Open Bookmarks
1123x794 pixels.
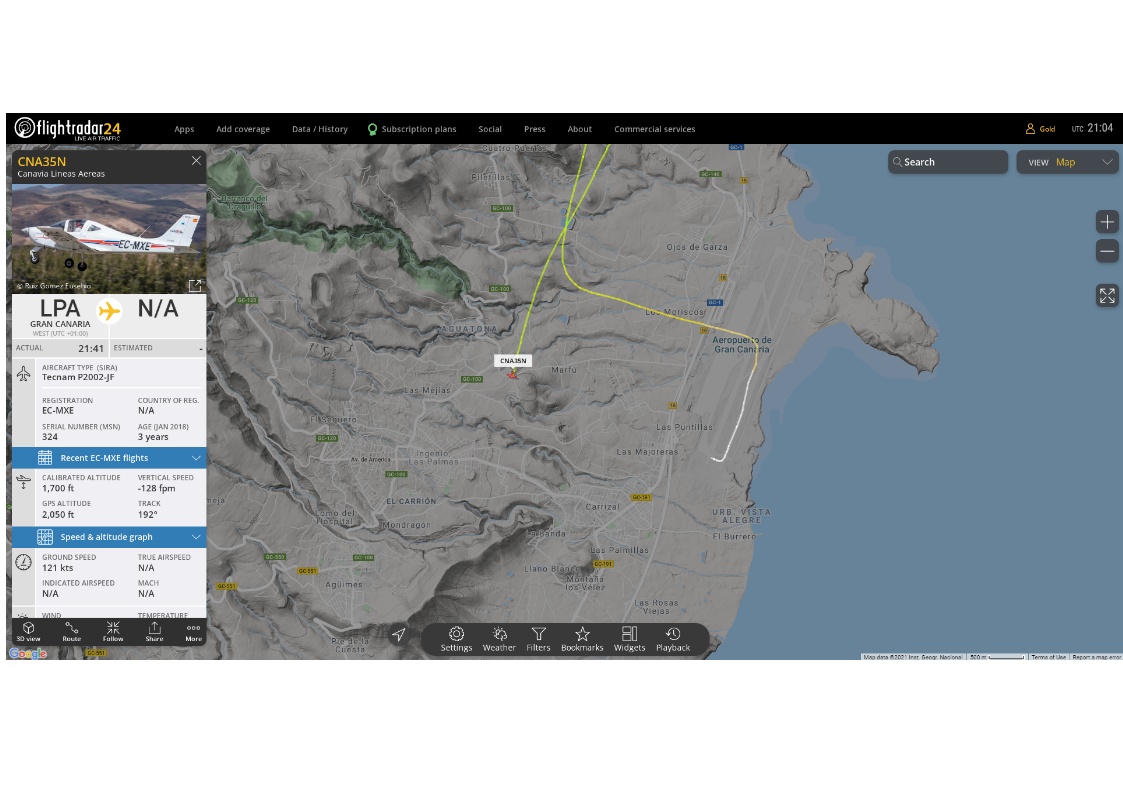click(x=582, y=639)
